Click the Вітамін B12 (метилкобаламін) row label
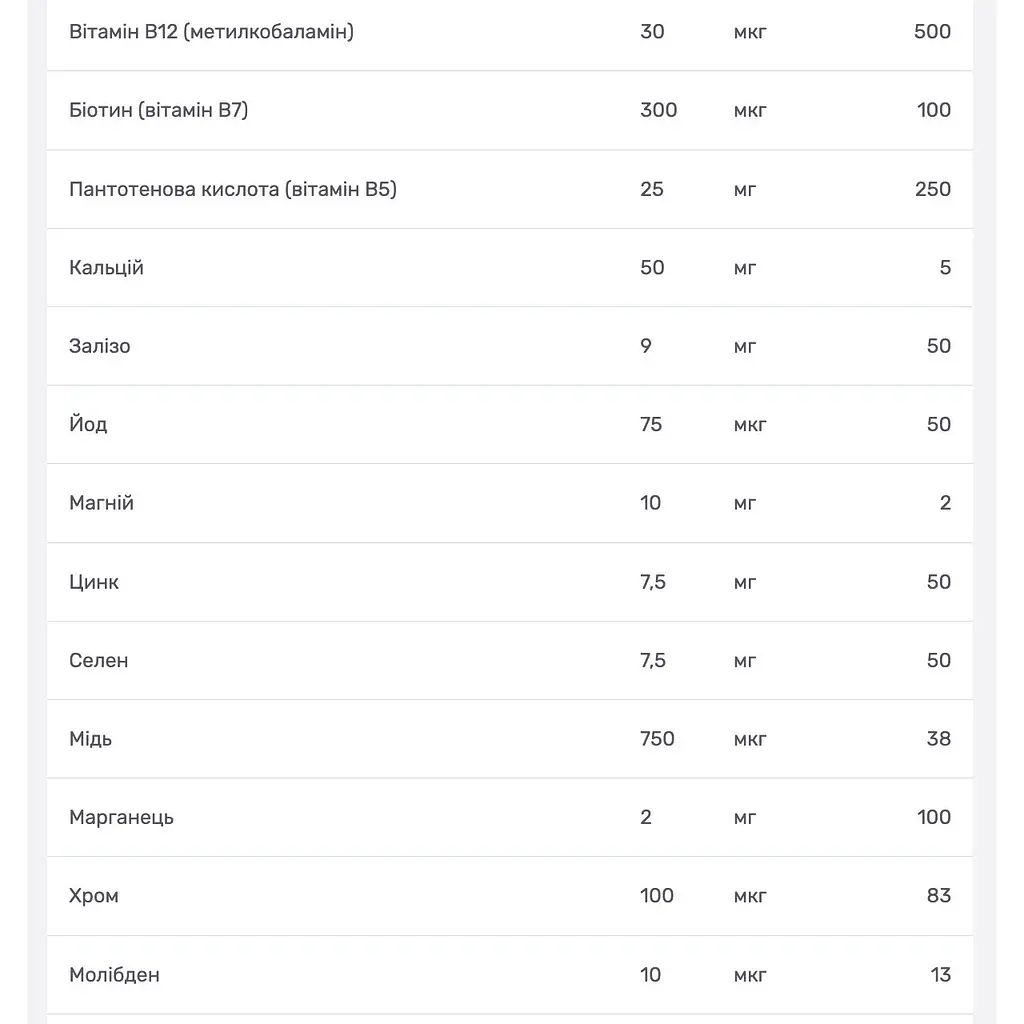The width and height of the screenshot is (1024, 1024). pyautogui.click(x=212, y=31)
